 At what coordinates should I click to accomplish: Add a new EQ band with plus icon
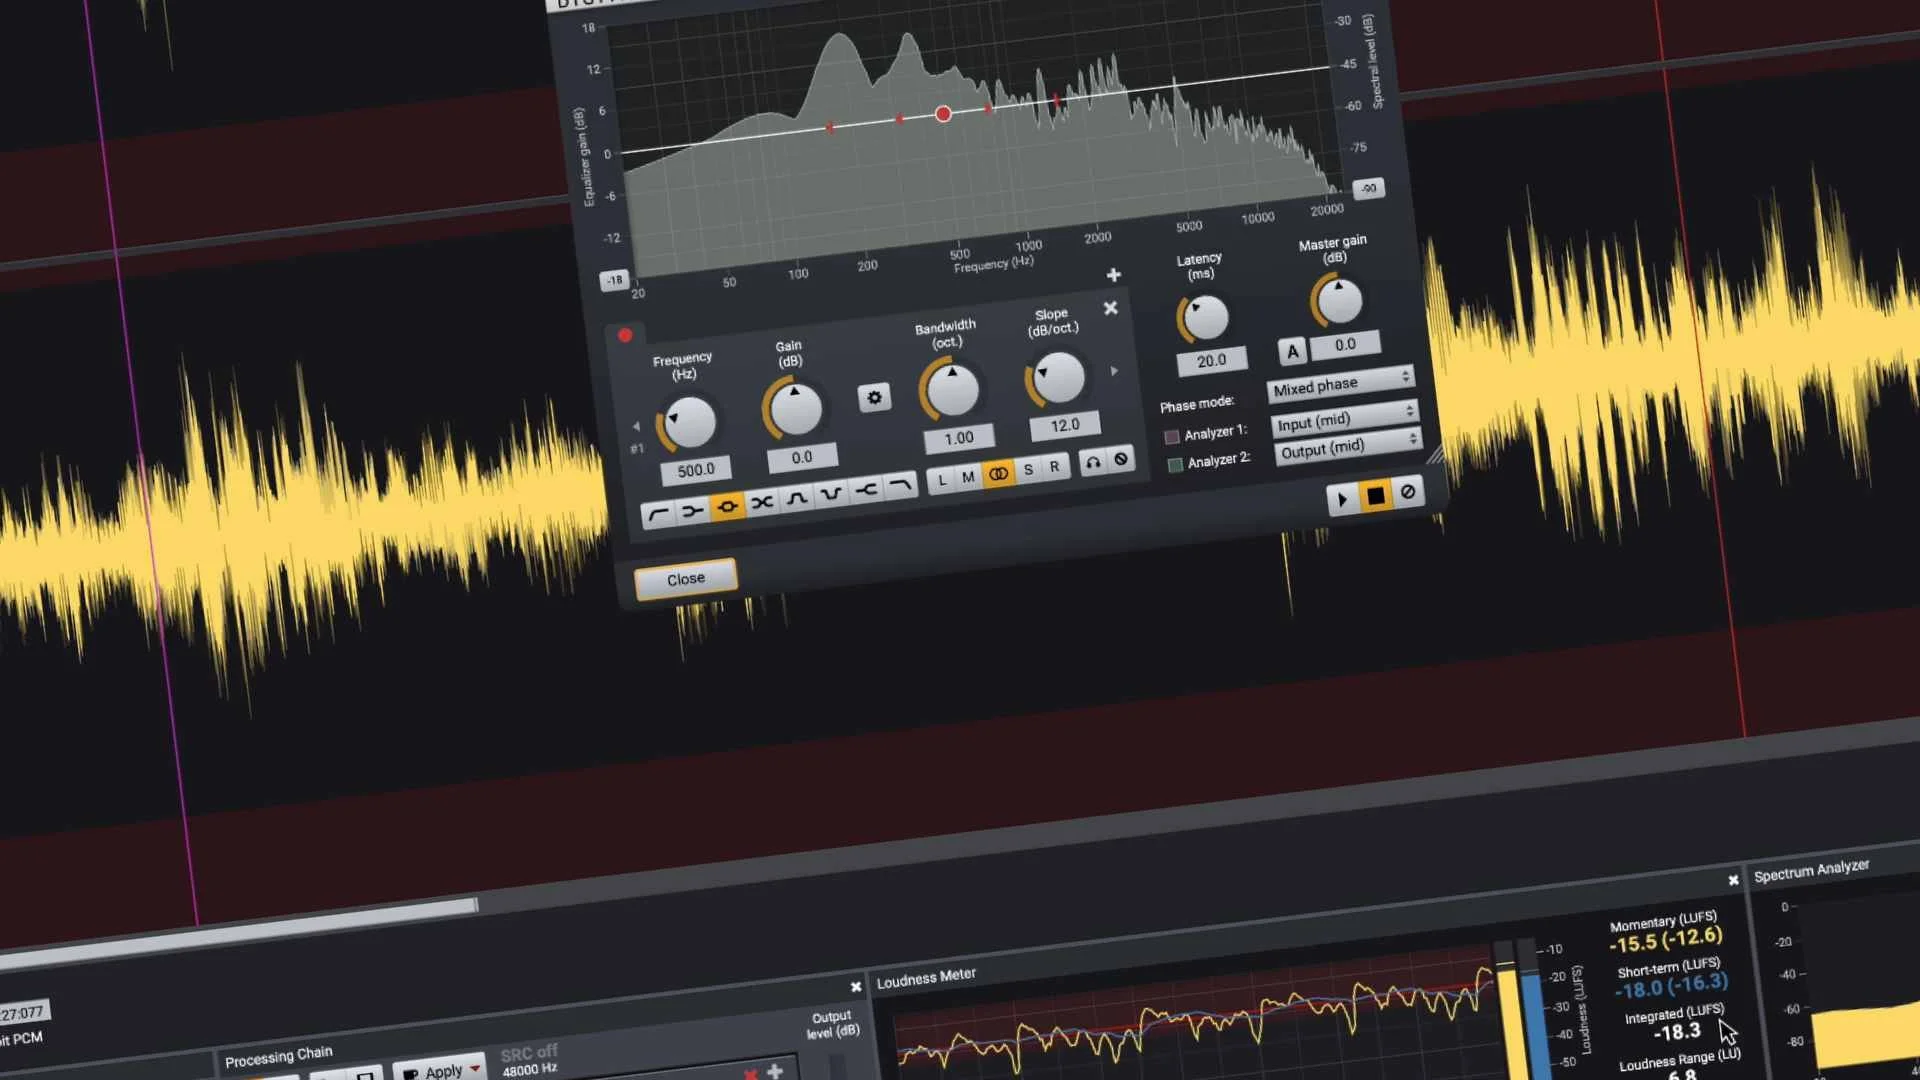pyautogui.click(x=1113, y=275)
